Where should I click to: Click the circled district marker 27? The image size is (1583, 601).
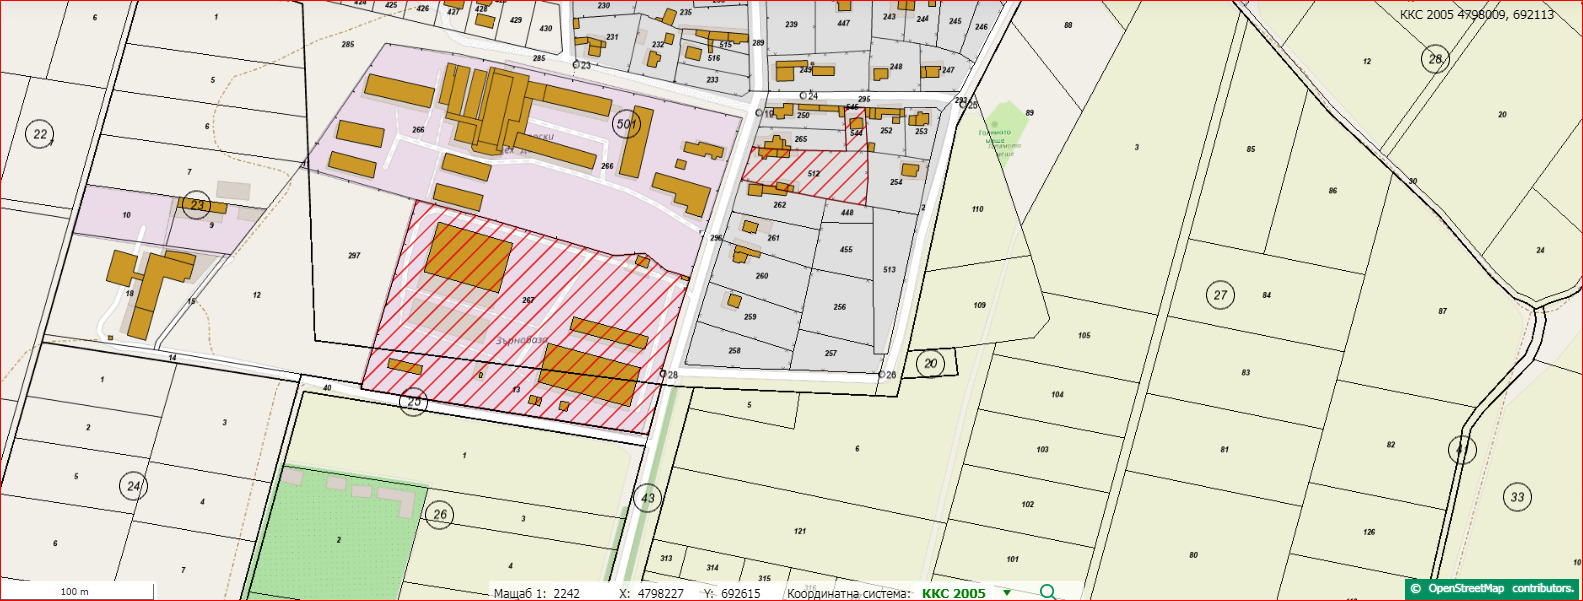[x=1220, y=295]
